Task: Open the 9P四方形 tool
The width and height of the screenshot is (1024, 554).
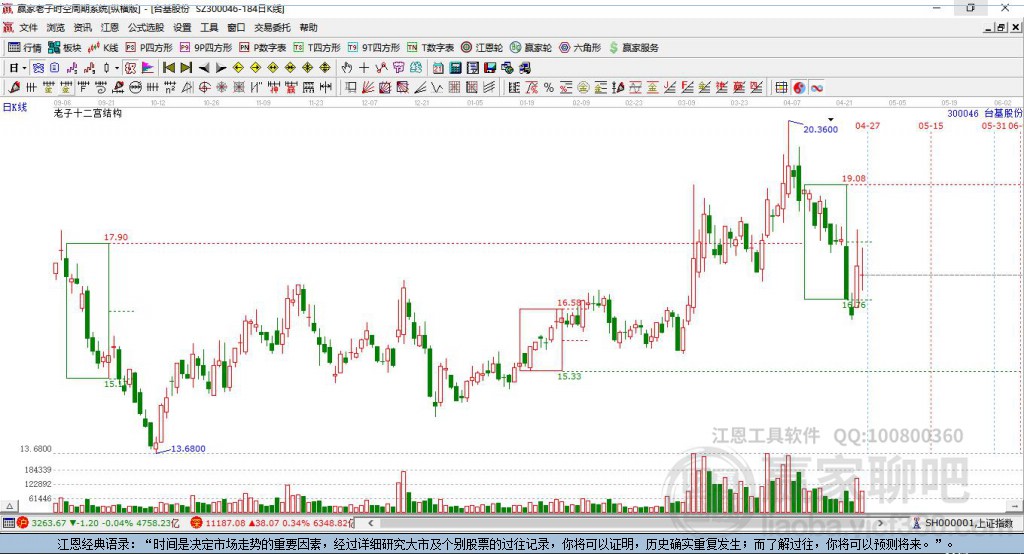Action: (206, 48)
